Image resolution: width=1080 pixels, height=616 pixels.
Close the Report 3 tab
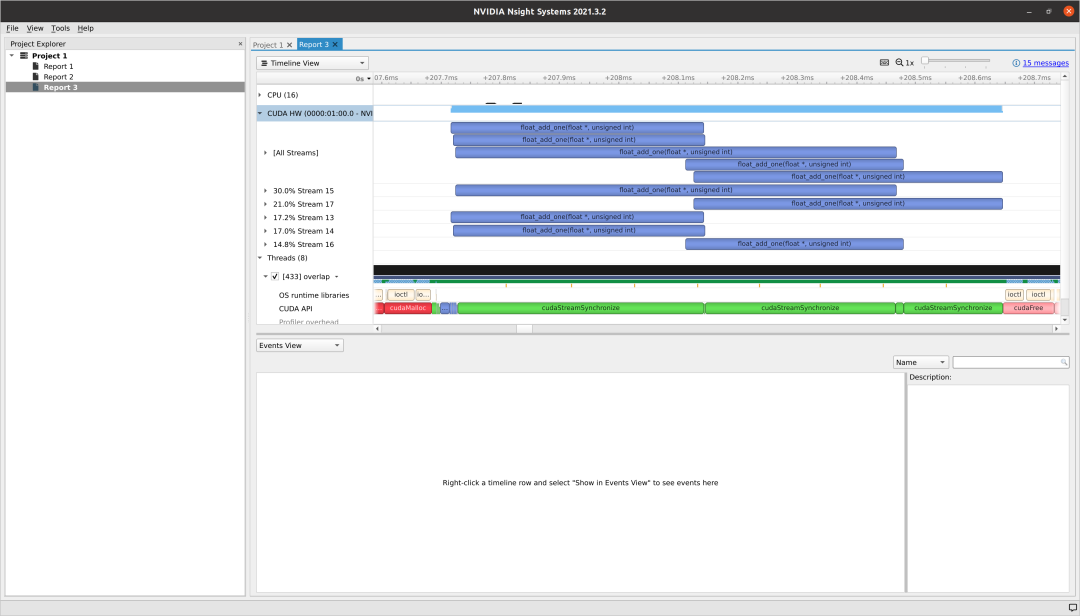(x=335, y=44)
